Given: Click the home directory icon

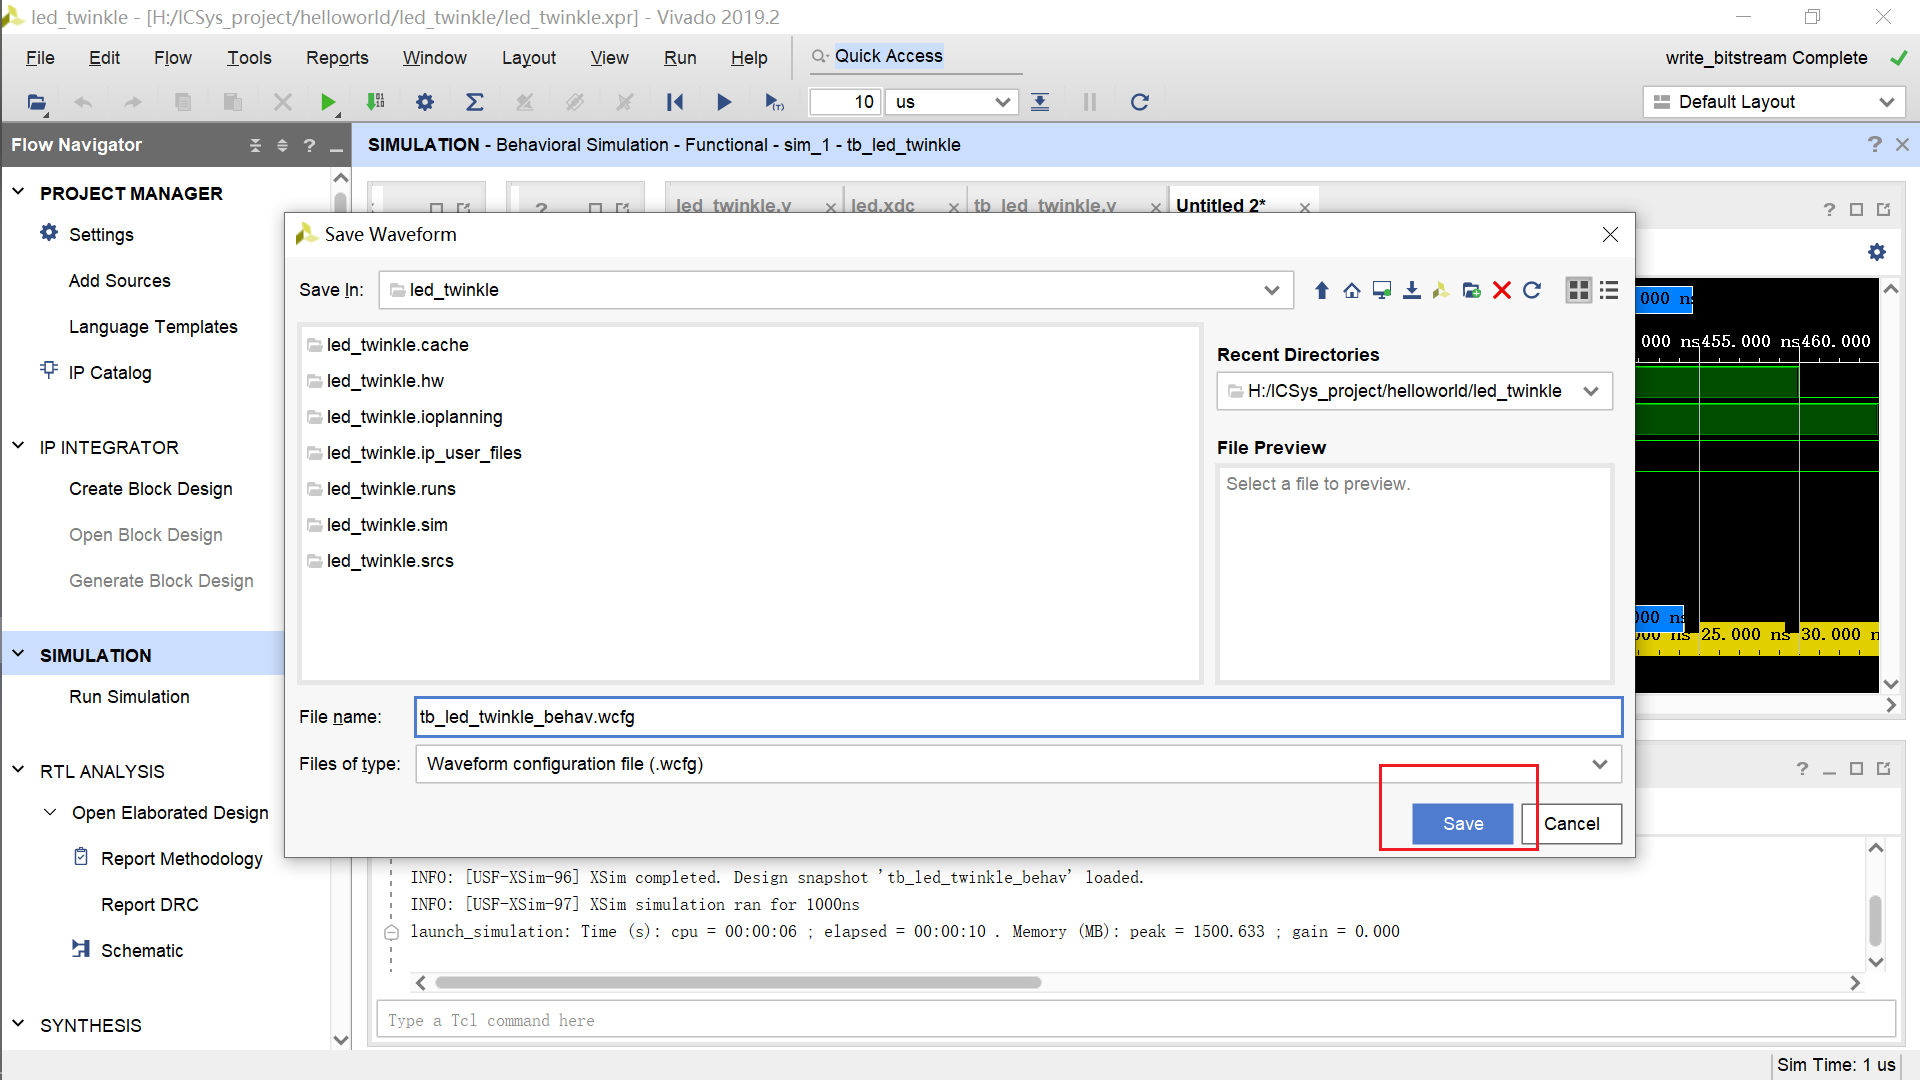Looking at the screenshot, I should coord(1352,290).
